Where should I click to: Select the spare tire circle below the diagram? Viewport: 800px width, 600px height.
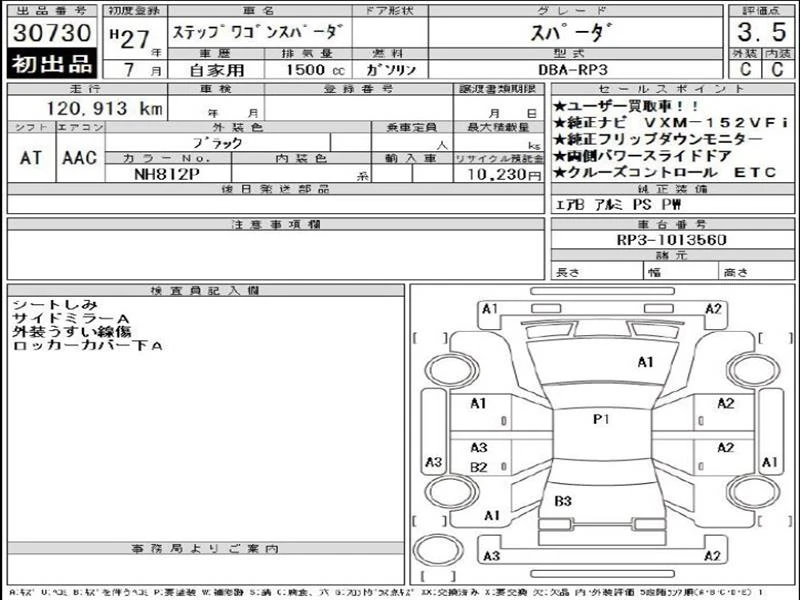(438, 551)
